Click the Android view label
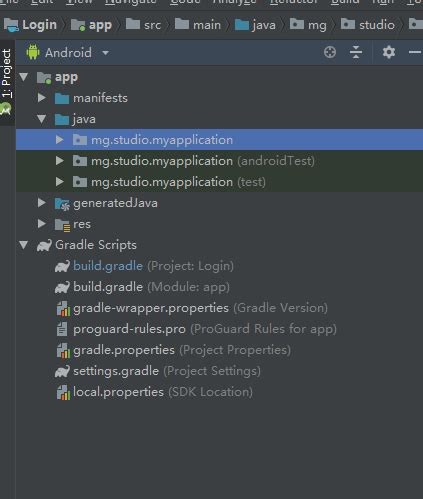The height and width of the screenshot is (499, 423). click(x=68, y=53)
